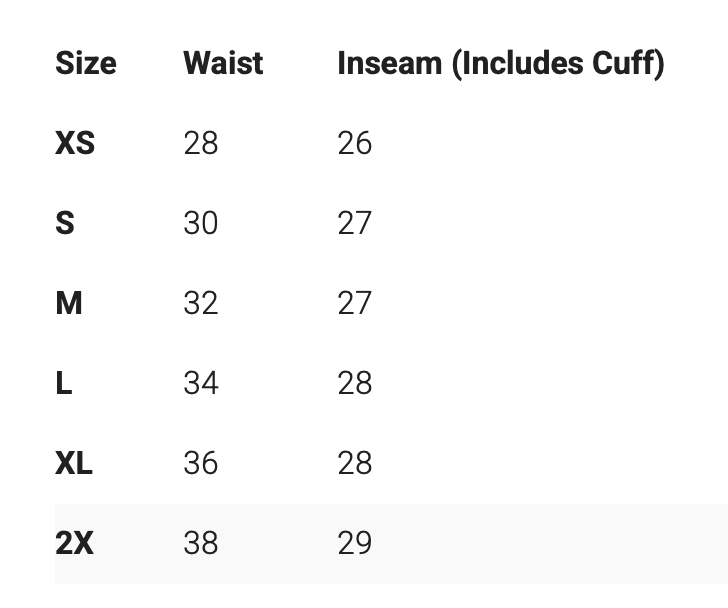Screen dimensions: 728x608
Task: Click the Inseam (Includes Cuff) header
Action: click(500, 63)
